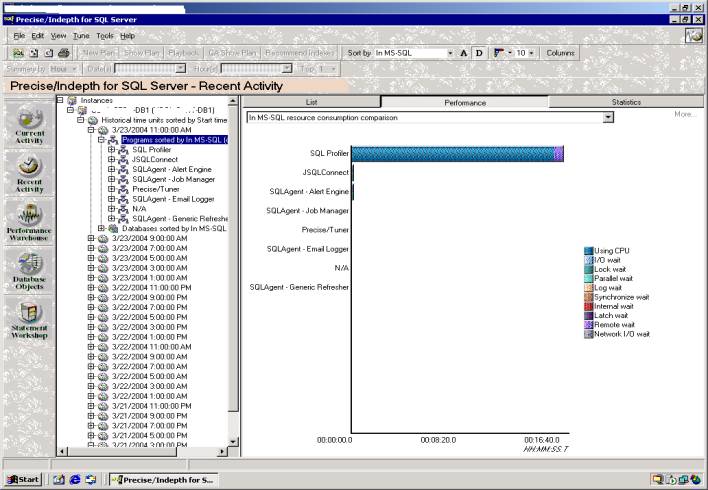Select Programs sorted by In MS-SQL item
Image resolution: width=708 pixels, height=490 pixels.
pyautogui.click(x=175, y=140)
